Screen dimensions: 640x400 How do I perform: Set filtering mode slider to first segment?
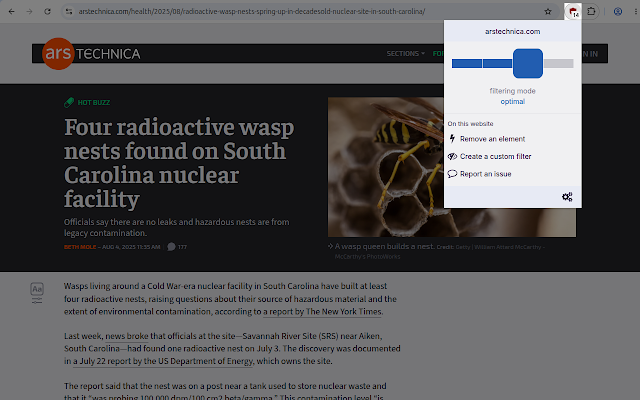pos(467,63)
